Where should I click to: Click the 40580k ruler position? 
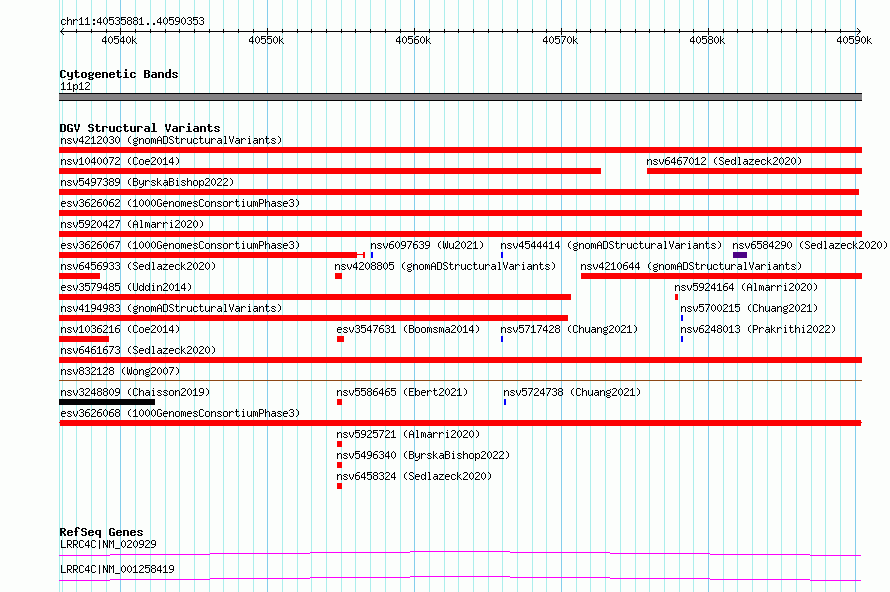coord(707,40)
